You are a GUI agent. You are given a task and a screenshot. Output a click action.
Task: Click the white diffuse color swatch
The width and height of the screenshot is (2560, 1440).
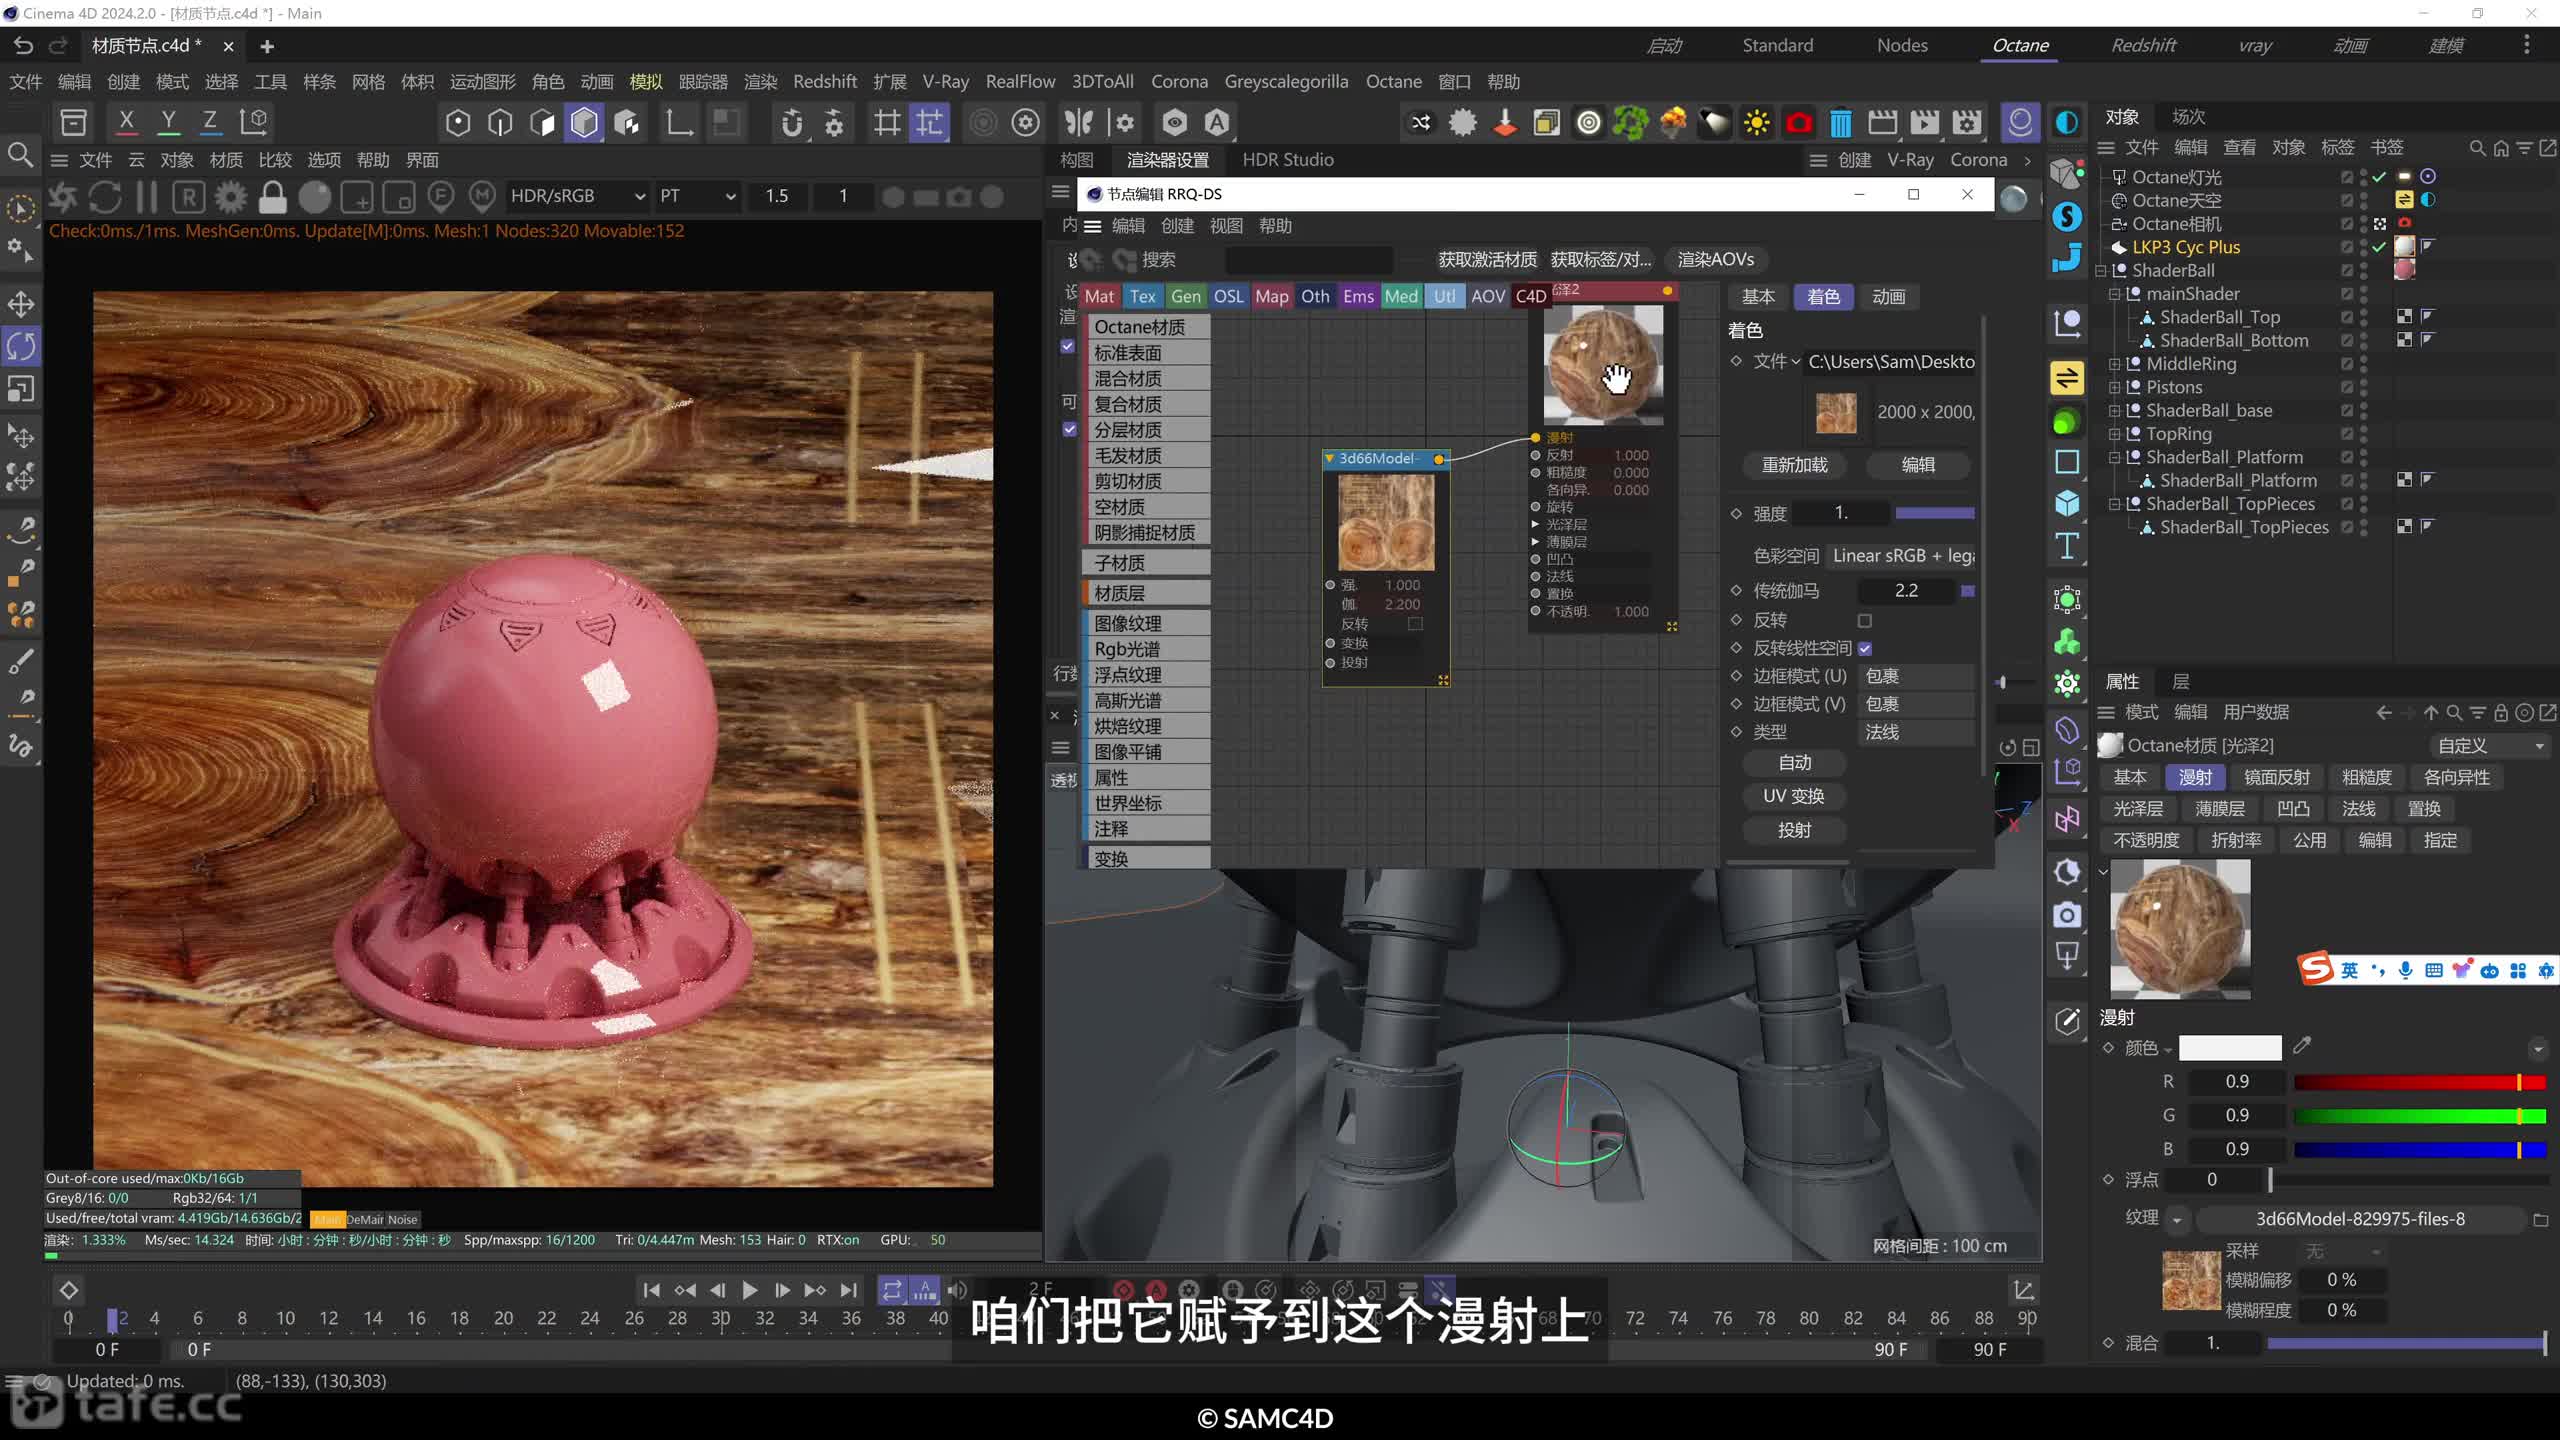click(x=2230, y=1048)
